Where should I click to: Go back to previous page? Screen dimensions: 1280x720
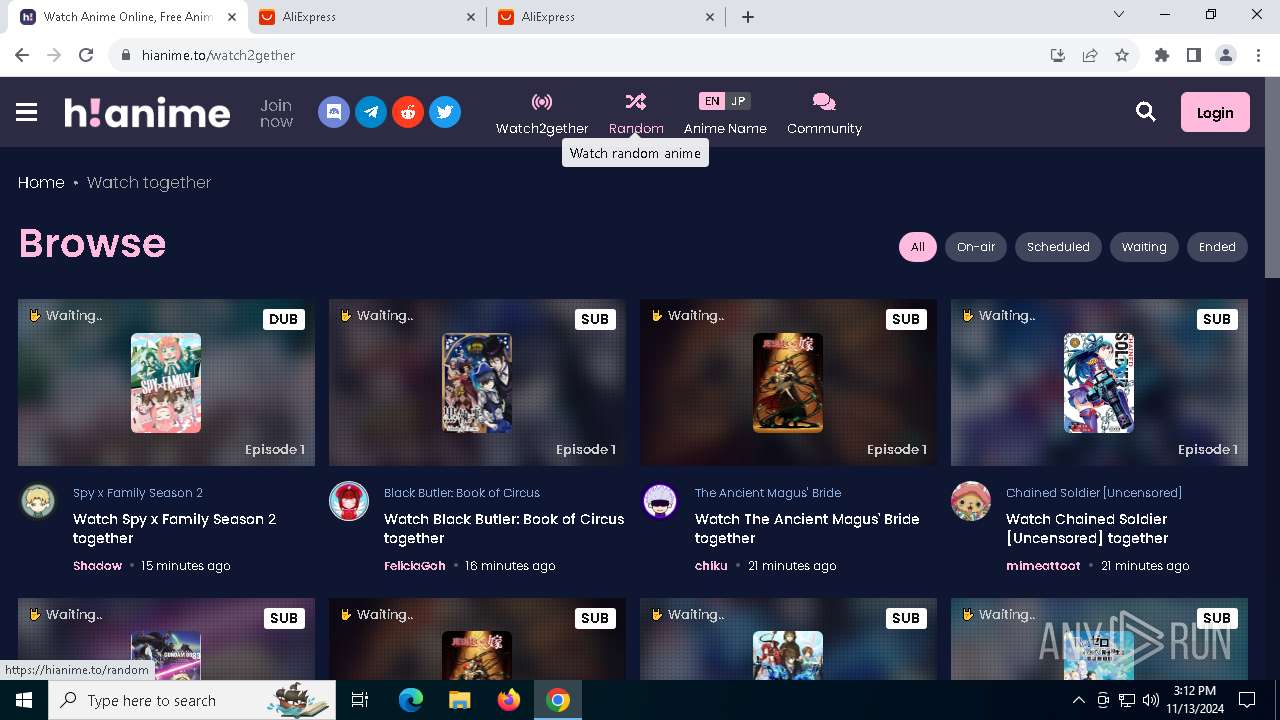22,55
